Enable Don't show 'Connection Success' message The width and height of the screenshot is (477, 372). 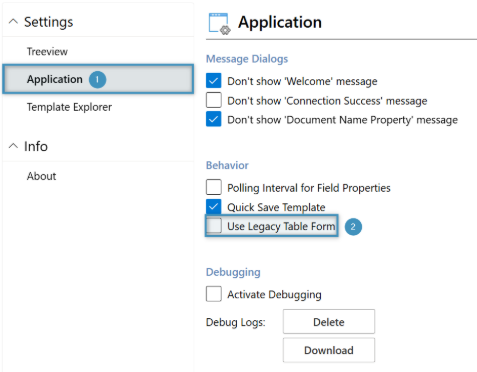[x=213, y=100]
